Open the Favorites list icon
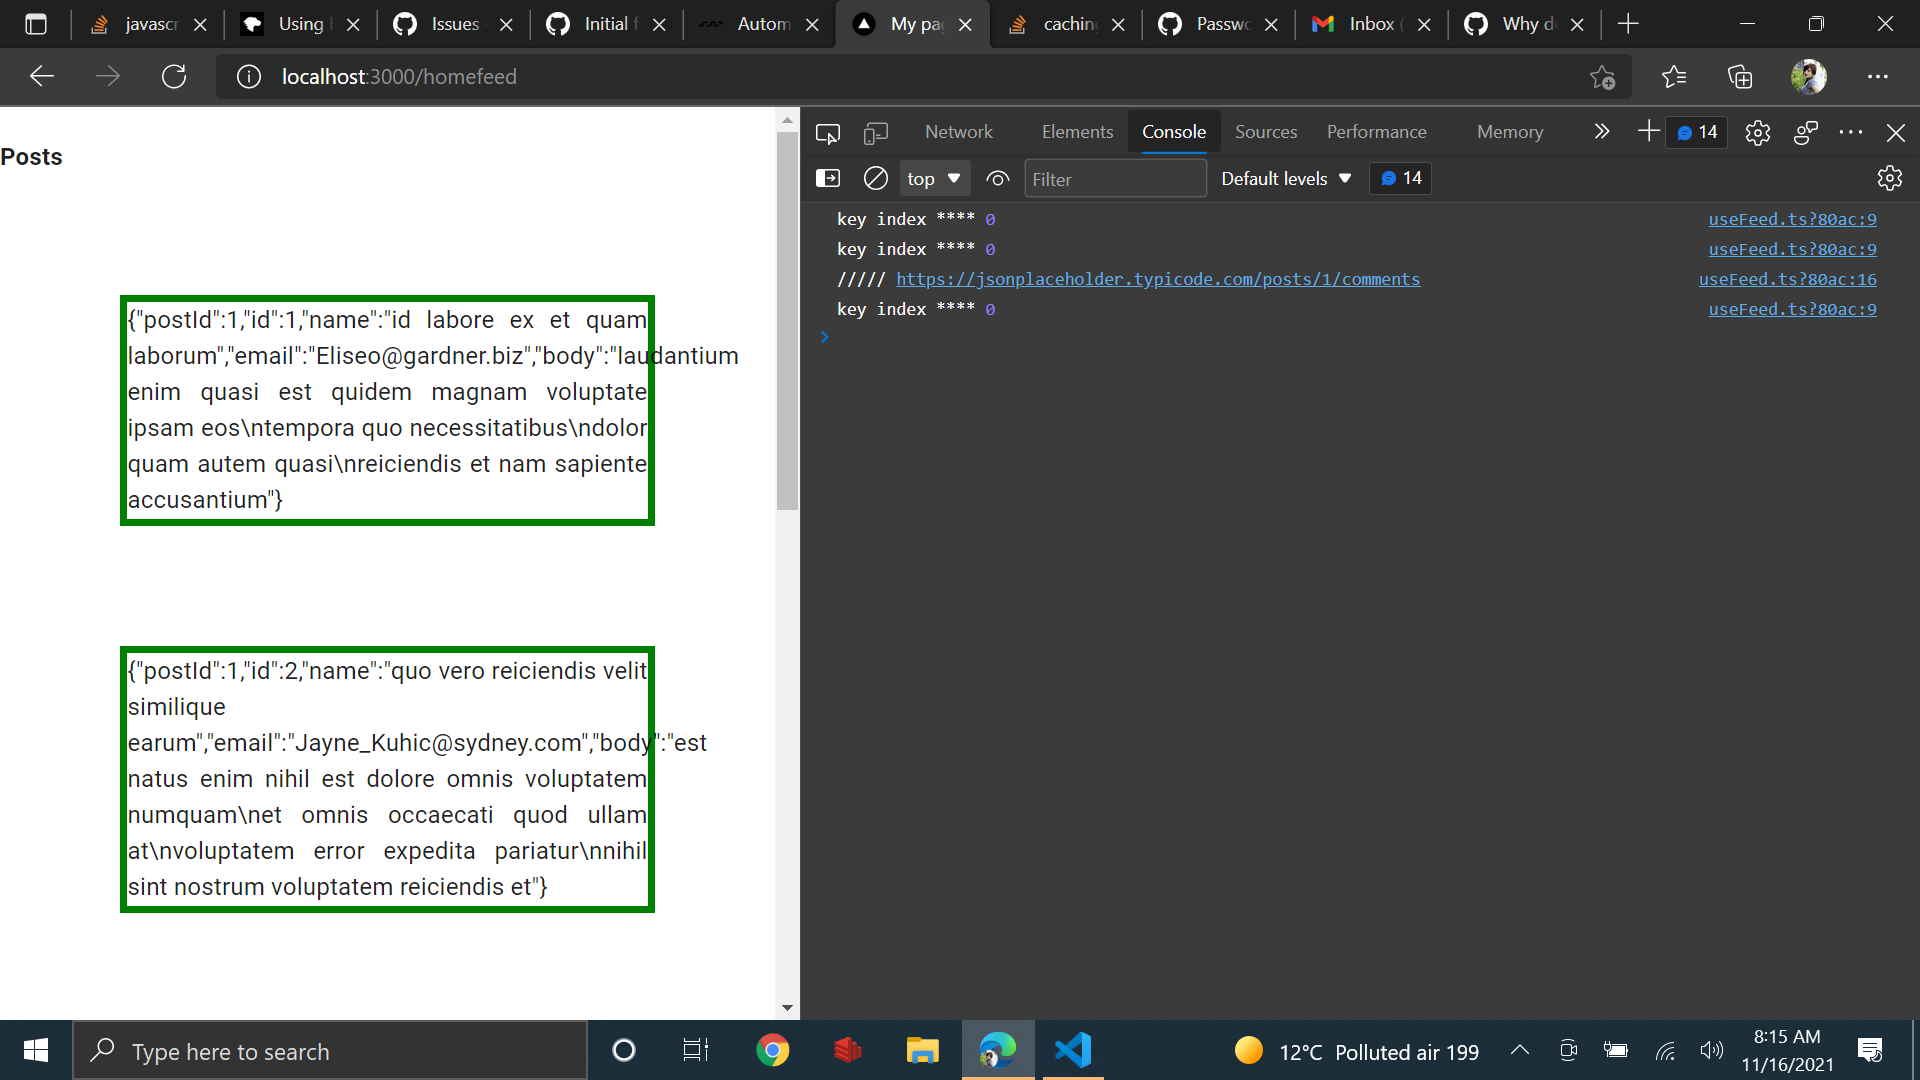The width and height of the screenshot is (1920, 1080). [1673, 76]
